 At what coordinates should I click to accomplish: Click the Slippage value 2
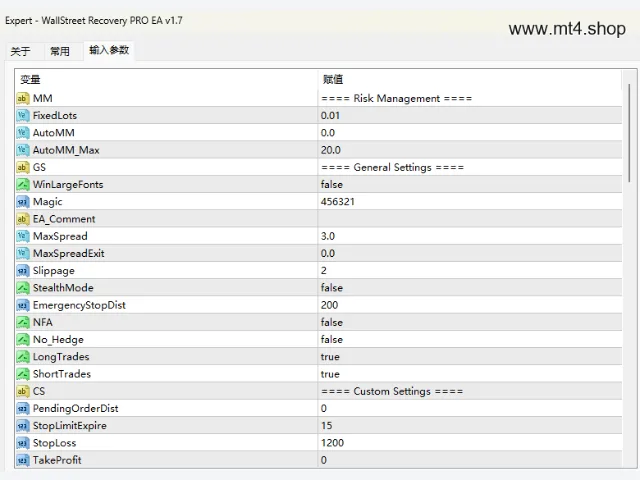tap(324, 271)
